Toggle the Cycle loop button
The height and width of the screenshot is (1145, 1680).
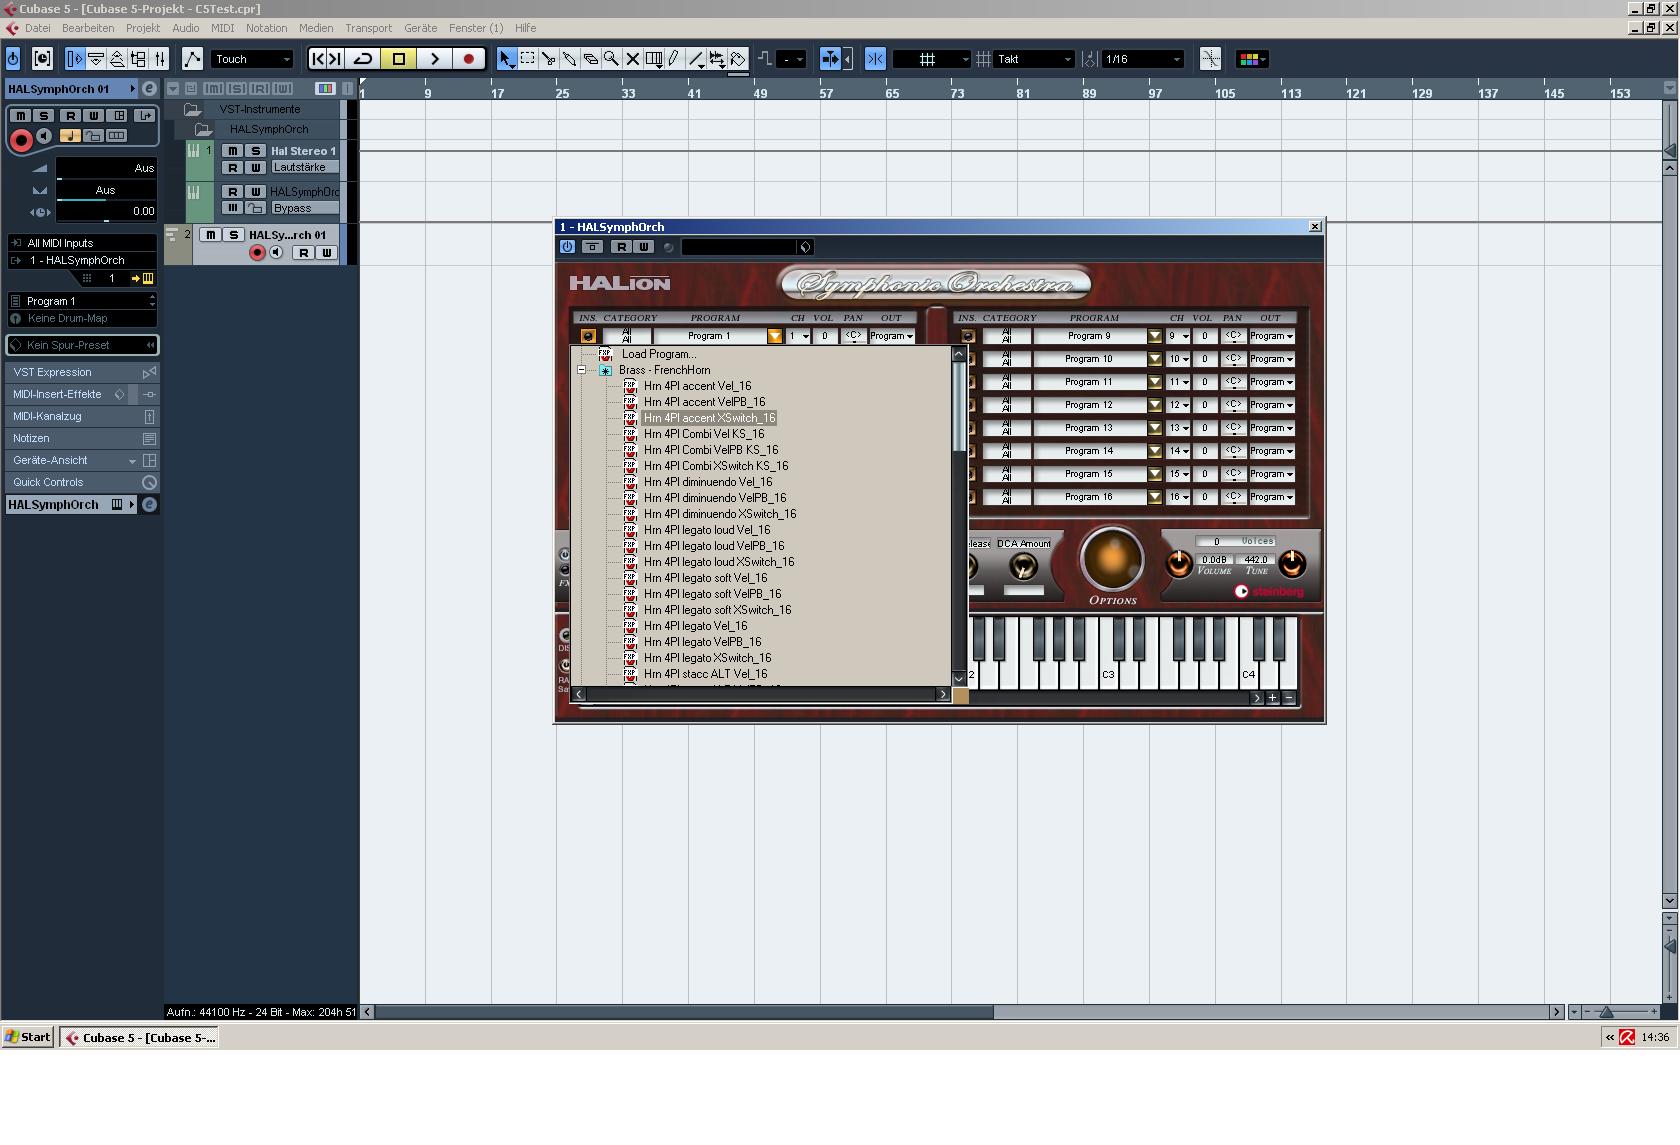(364, 59)
